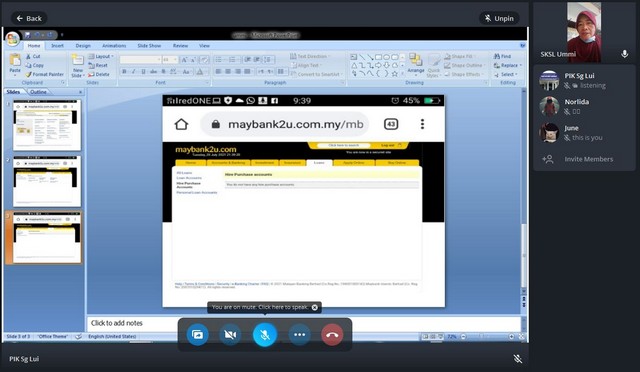Open the PowerPoint Insert tab
The height and width of the screenshot is (372, 640).
pyautogui.click(x=58, y=46)
